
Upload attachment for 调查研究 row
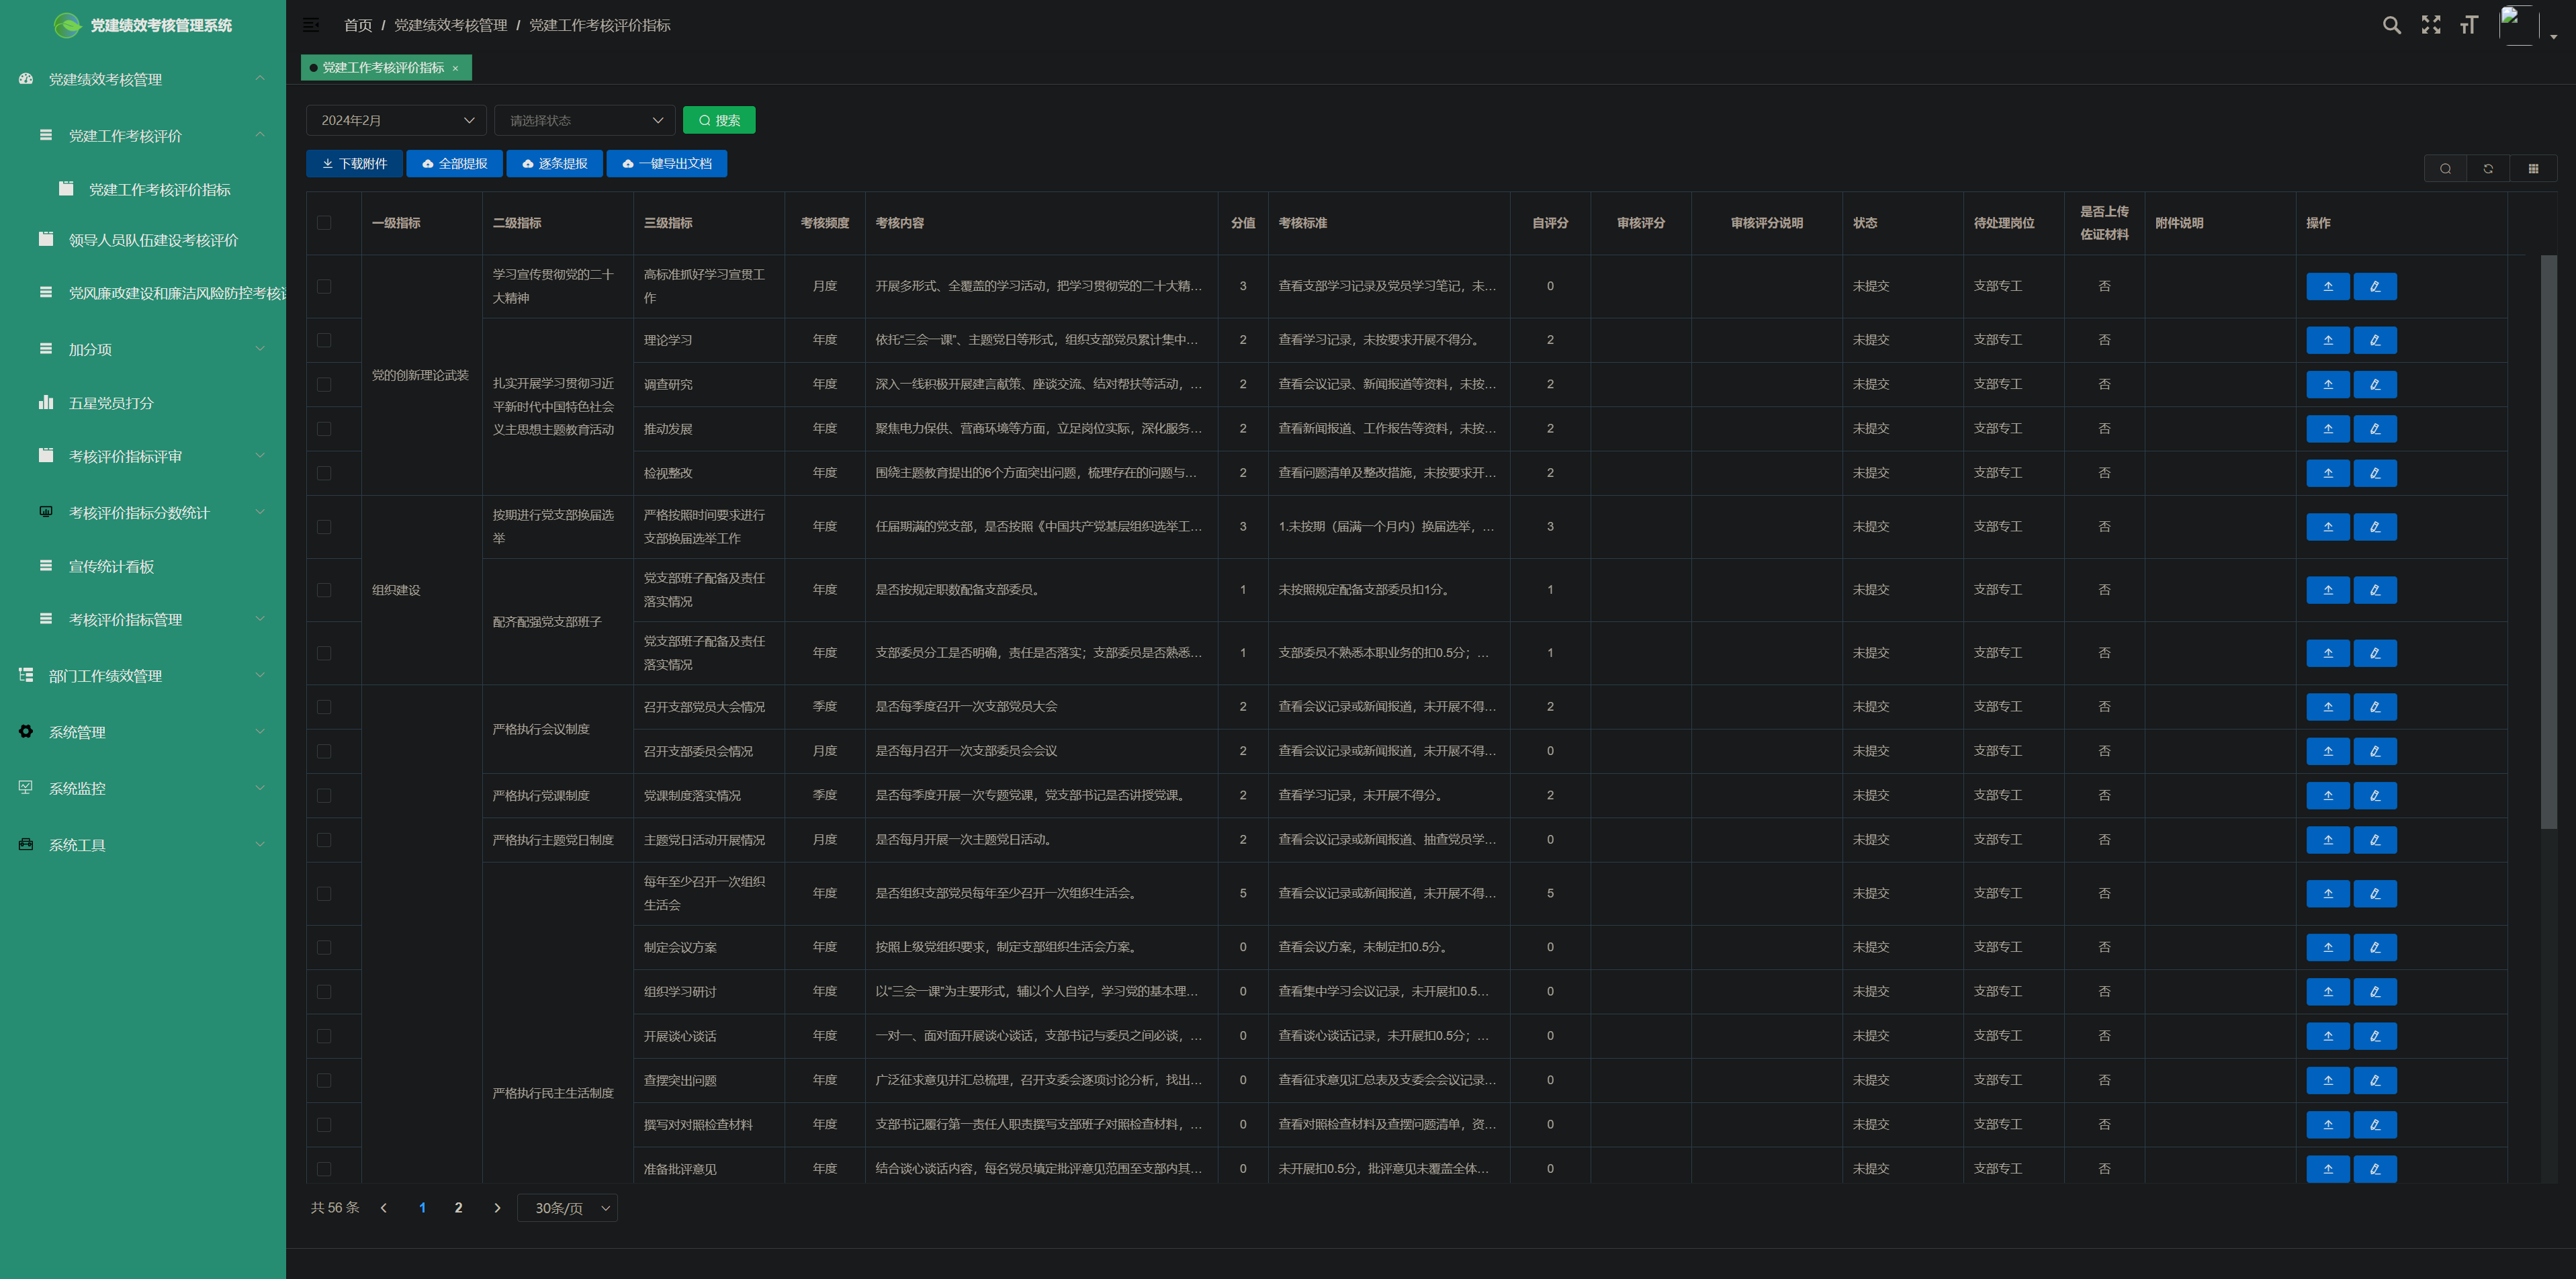click(x=2327, y=384)
